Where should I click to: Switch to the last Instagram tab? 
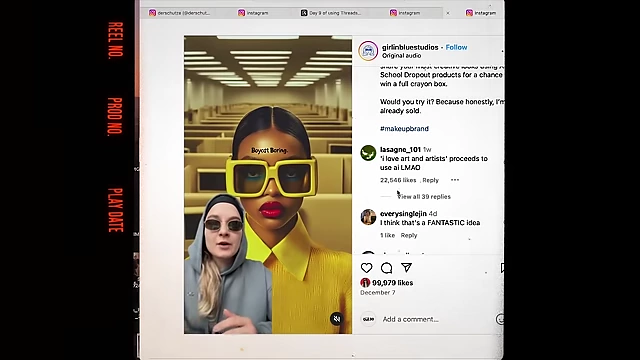point(481,13)
